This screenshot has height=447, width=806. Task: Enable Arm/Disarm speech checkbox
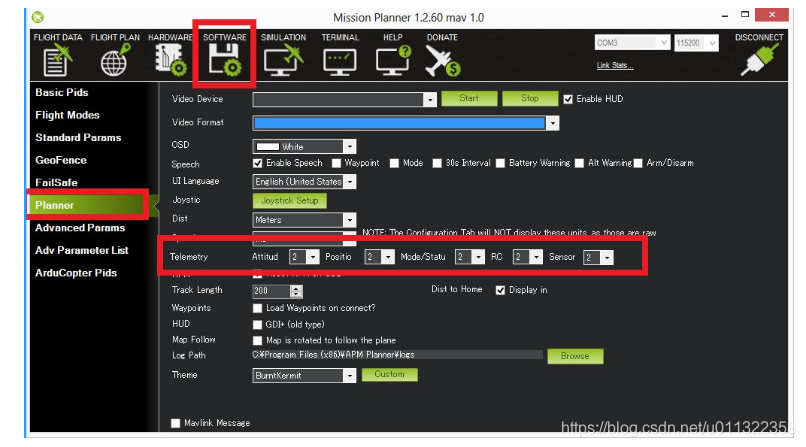[638, 163]
